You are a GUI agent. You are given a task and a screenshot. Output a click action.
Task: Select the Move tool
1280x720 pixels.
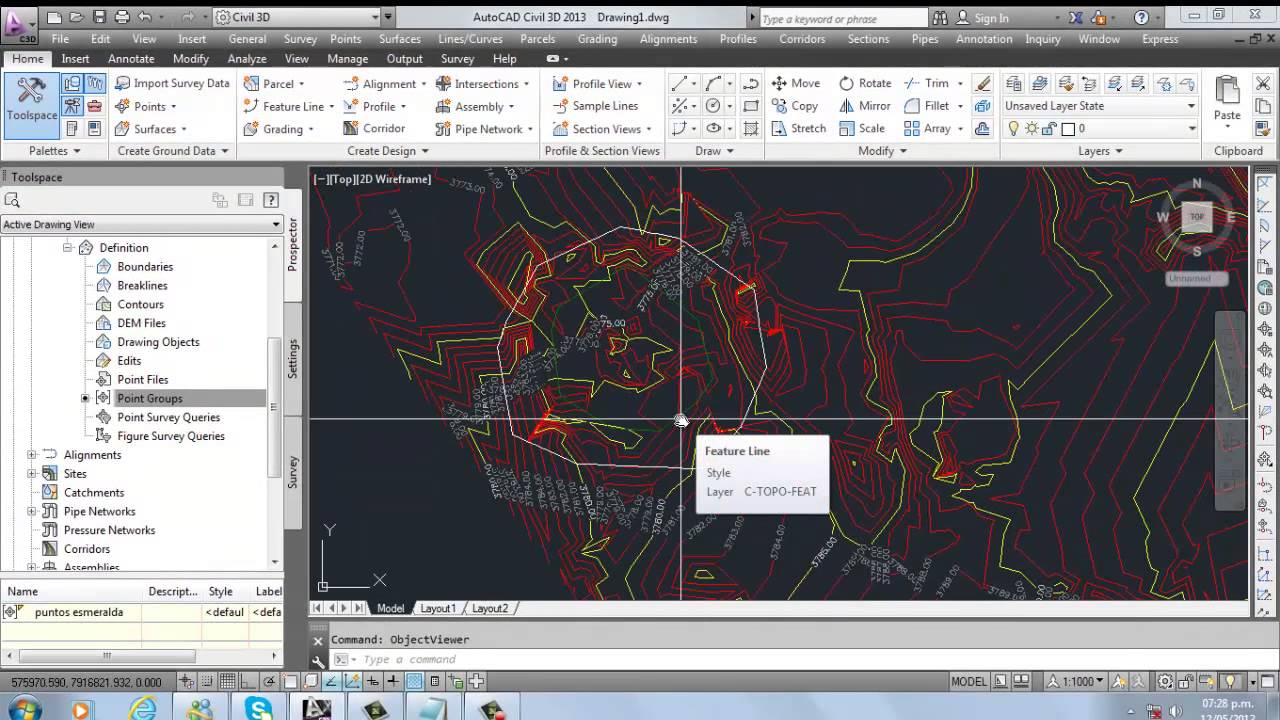click(796, 83)
